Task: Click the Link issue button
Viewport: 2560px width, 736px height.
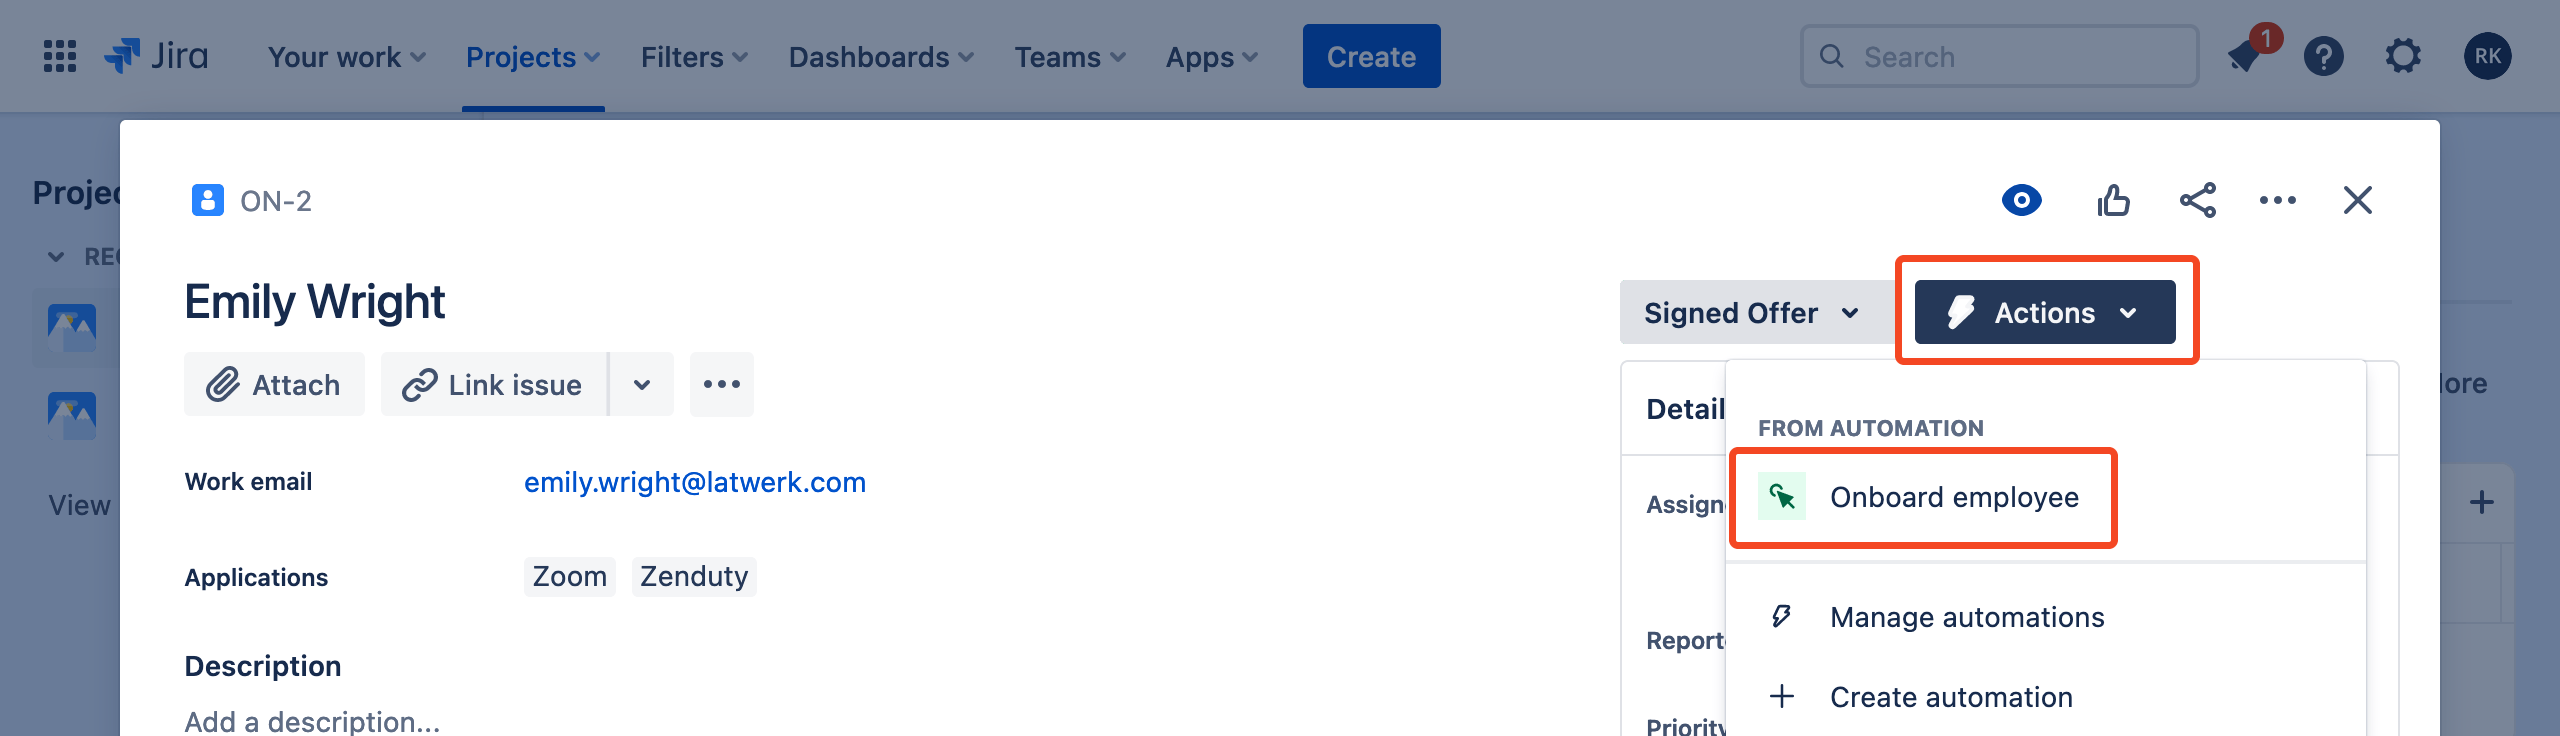Action: click(x=494, y=384)
